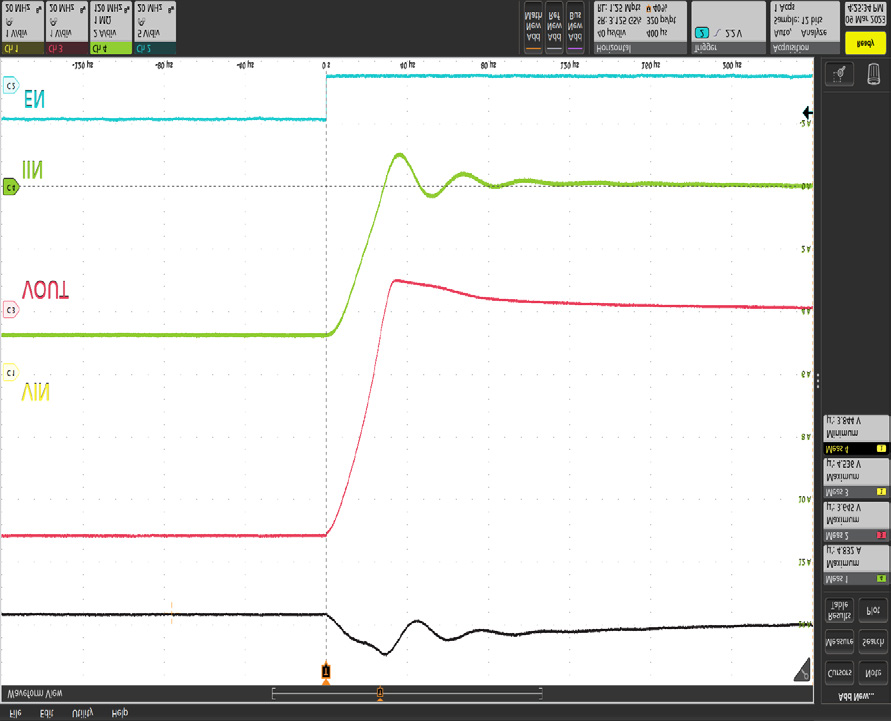Toggle the Ch 3 channel badge
Image resolution: width=891 pixels, height=721 pixels.
point(66,27)
